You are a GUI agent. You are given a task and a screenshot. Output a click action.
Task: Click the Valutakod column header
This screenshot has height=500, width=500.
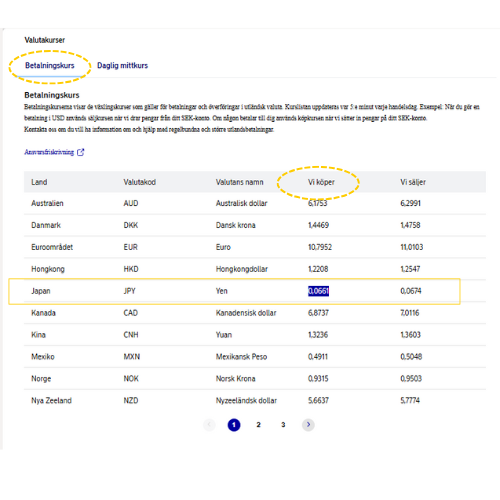coord(139,182)
